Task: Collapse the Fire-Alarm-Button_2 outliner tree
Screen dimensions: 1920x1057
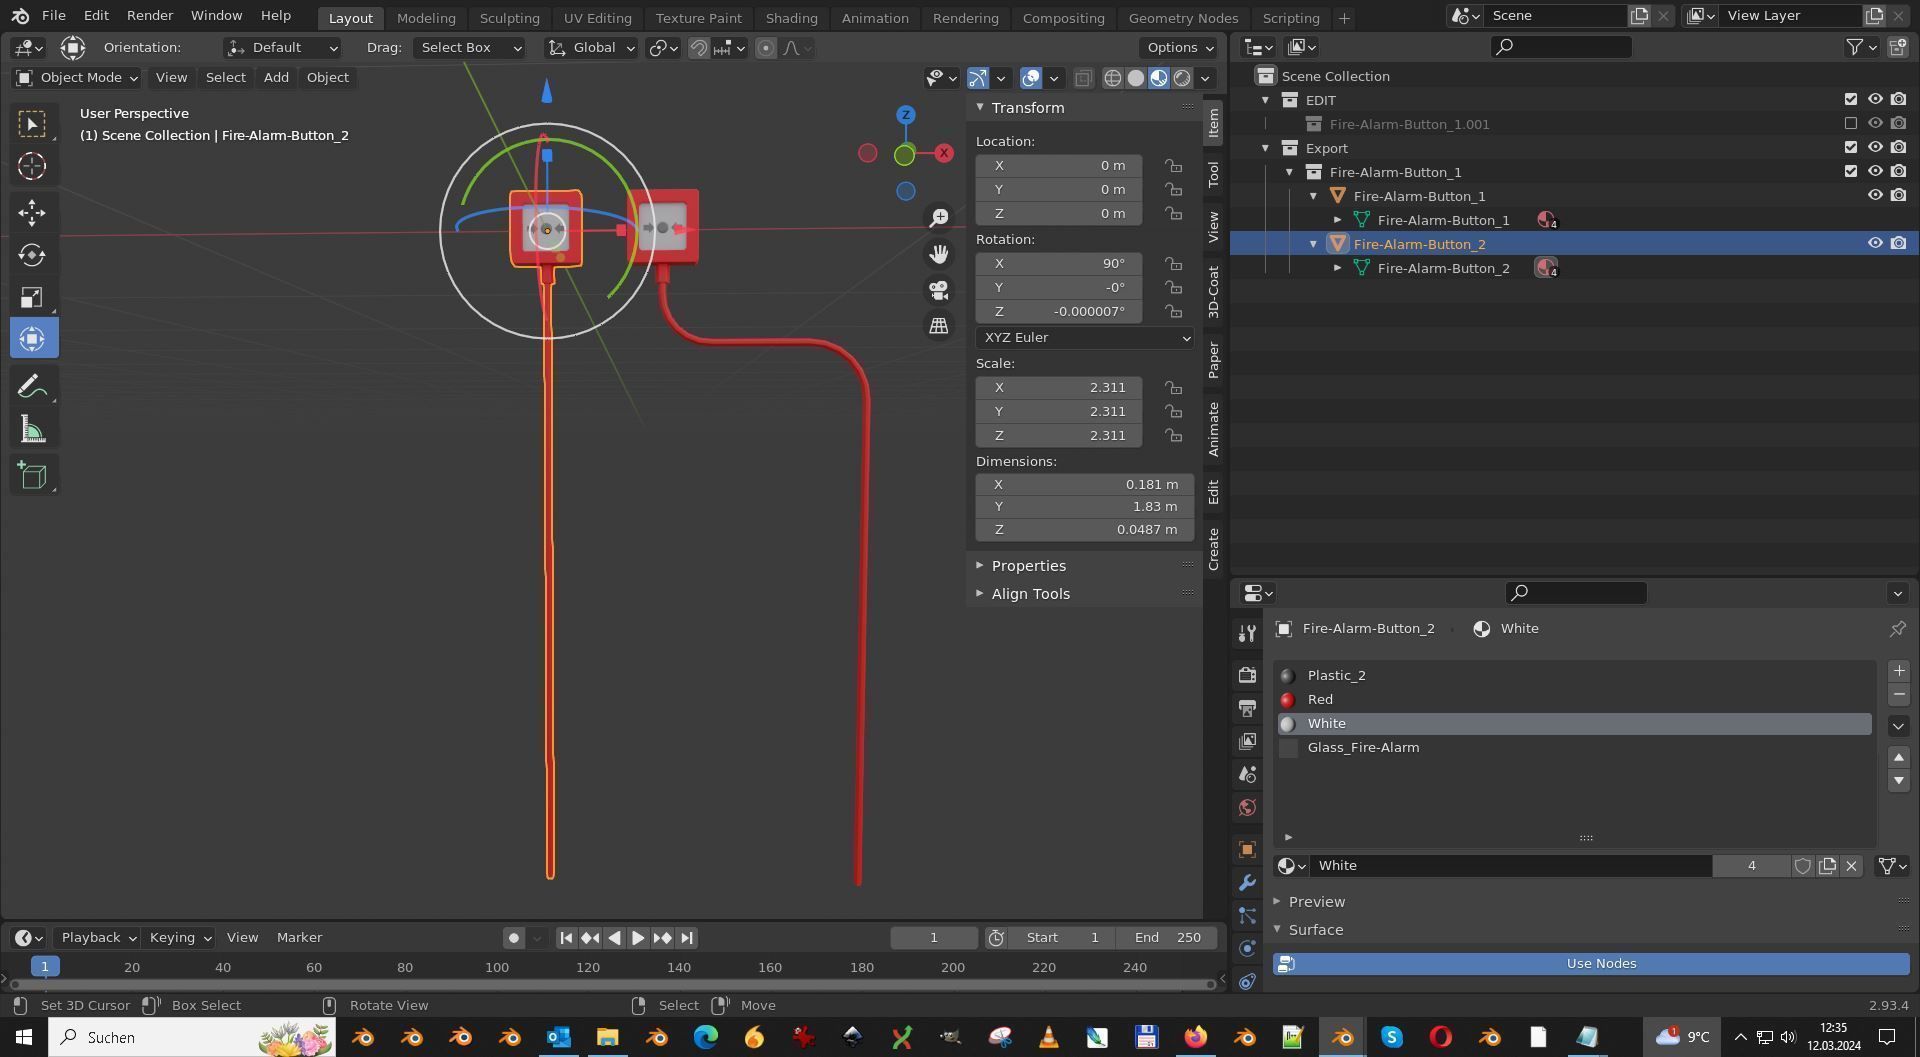Action: pyautogui.click(x=1314, y=244)
